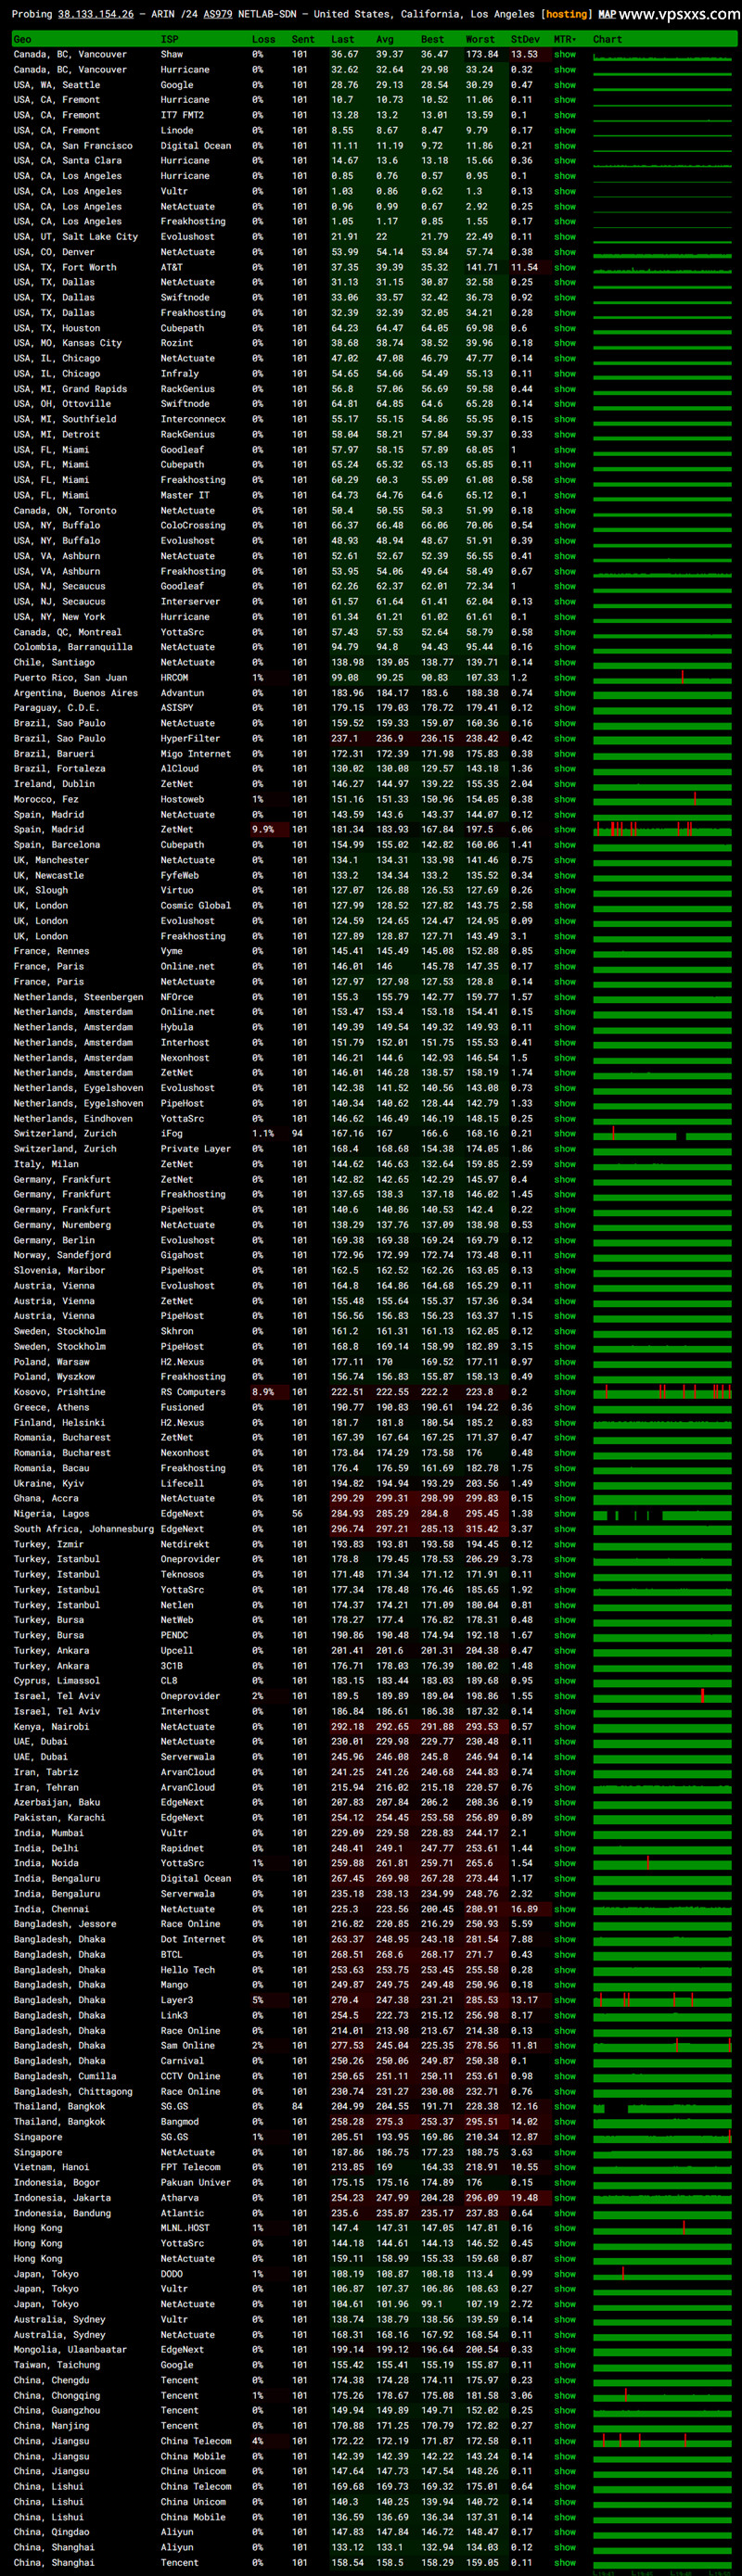The width and height of the screenshot is (742, 2576).
Task: Select the ISP cell 'RS Computers'
Action: pyautogui.click(x=193, y=1392)
